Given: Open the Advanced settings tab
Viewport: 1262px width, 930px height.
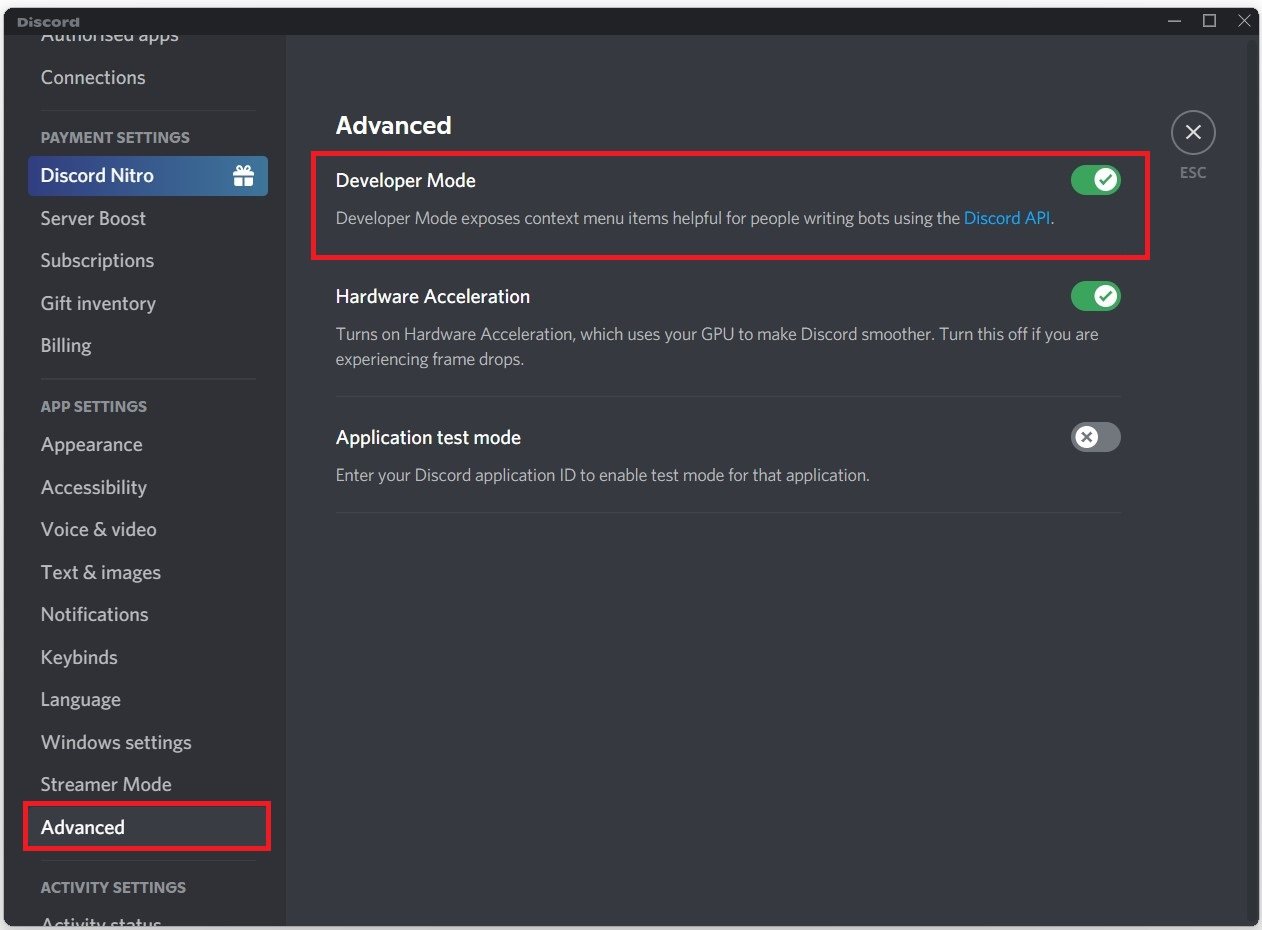Looking at the screenshot, I should tap(83, 827).
